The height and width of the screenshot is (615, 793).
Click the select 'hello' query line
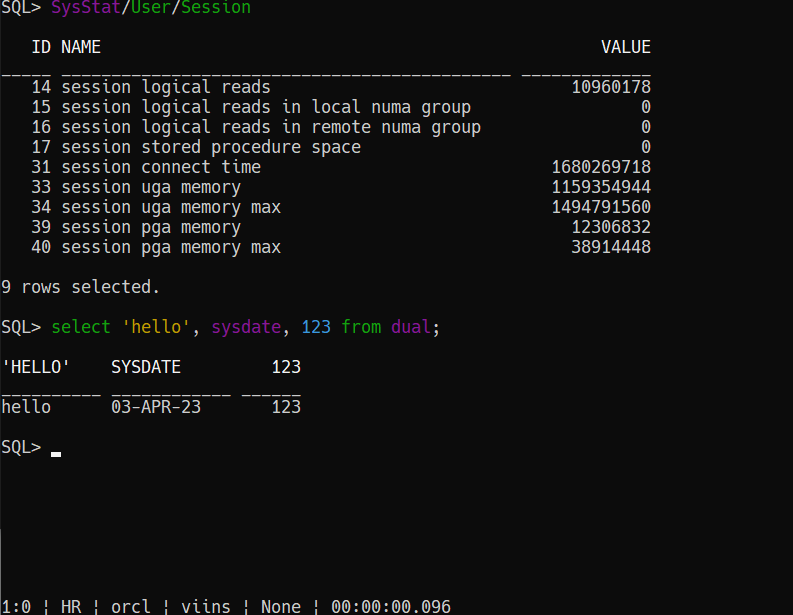245,327
